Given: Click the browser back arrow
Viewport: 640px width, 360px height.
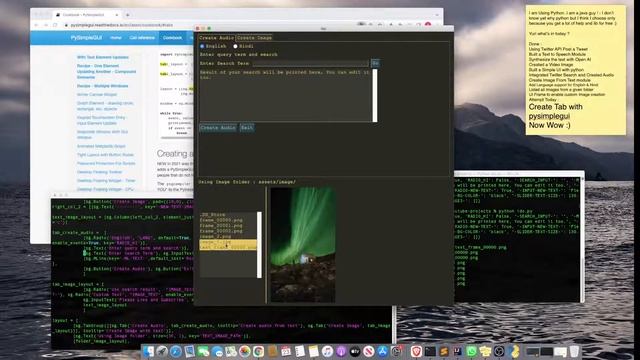Looking at the screenshot, I should tap(36, 25).
